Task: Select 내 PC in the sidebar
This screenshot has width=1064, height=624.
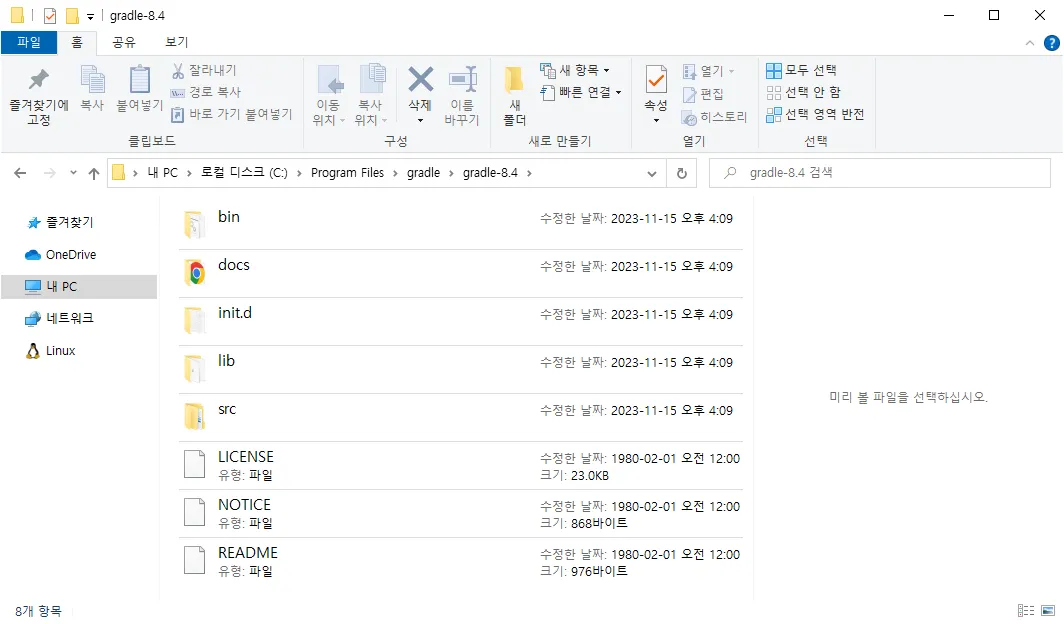Action: 79,286
